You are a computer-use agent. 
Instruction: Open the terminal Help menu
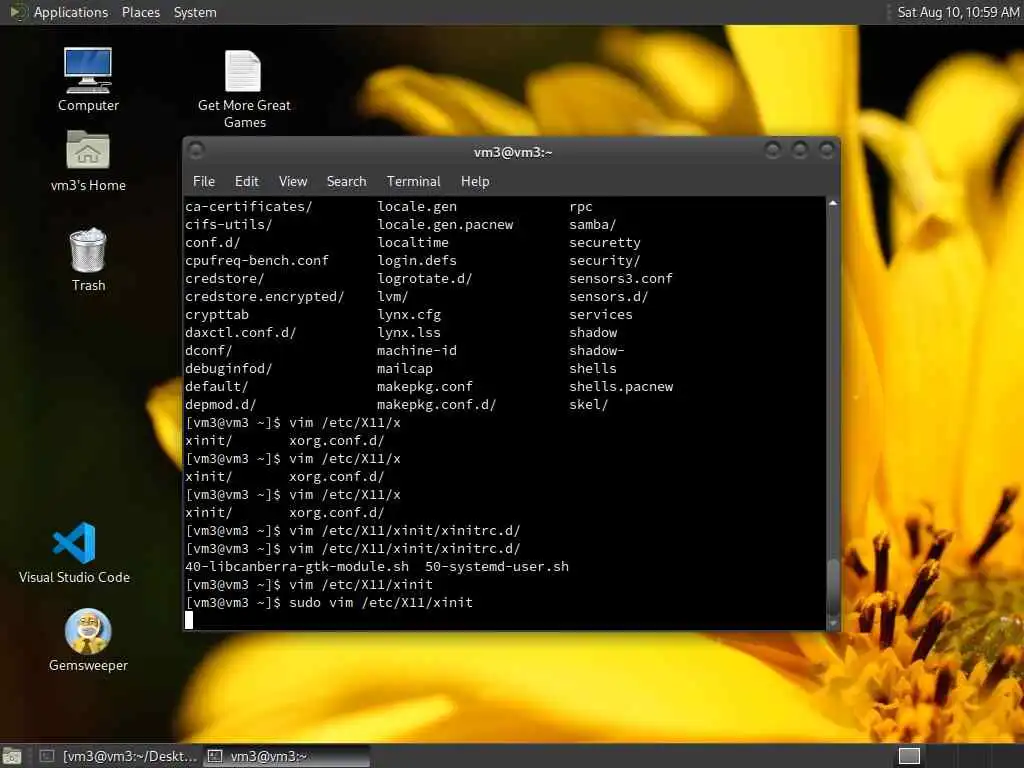pos(475,182)
